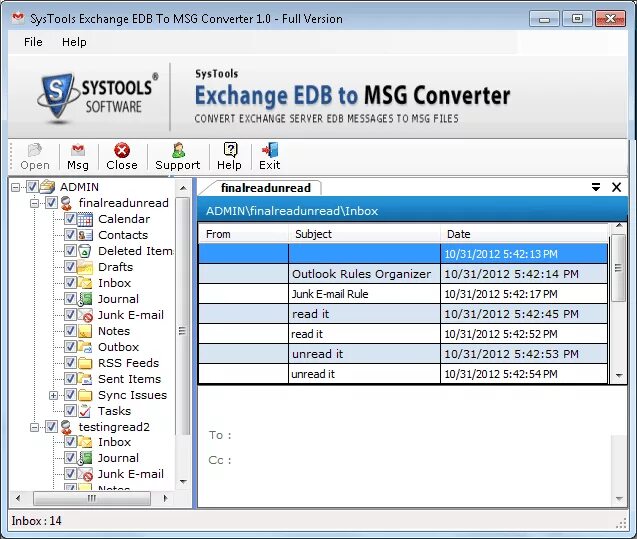Select finalreadunread's Junk E-mail icon

(x=85, y=315)
